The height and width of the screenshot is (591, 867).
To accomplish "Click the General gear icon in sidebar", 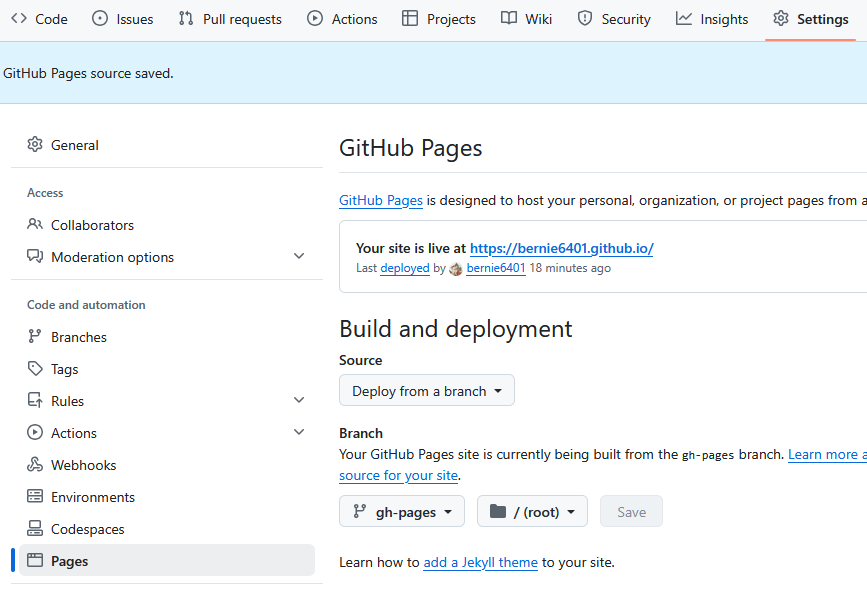I will pos(35,144).
